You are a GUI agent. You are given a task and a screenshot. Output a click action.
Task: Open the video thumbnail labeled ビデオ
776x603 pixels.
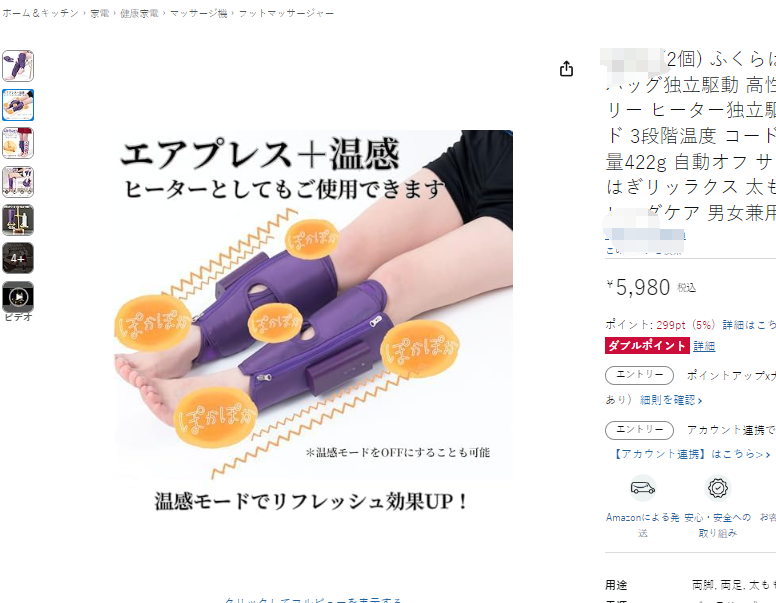18,297
